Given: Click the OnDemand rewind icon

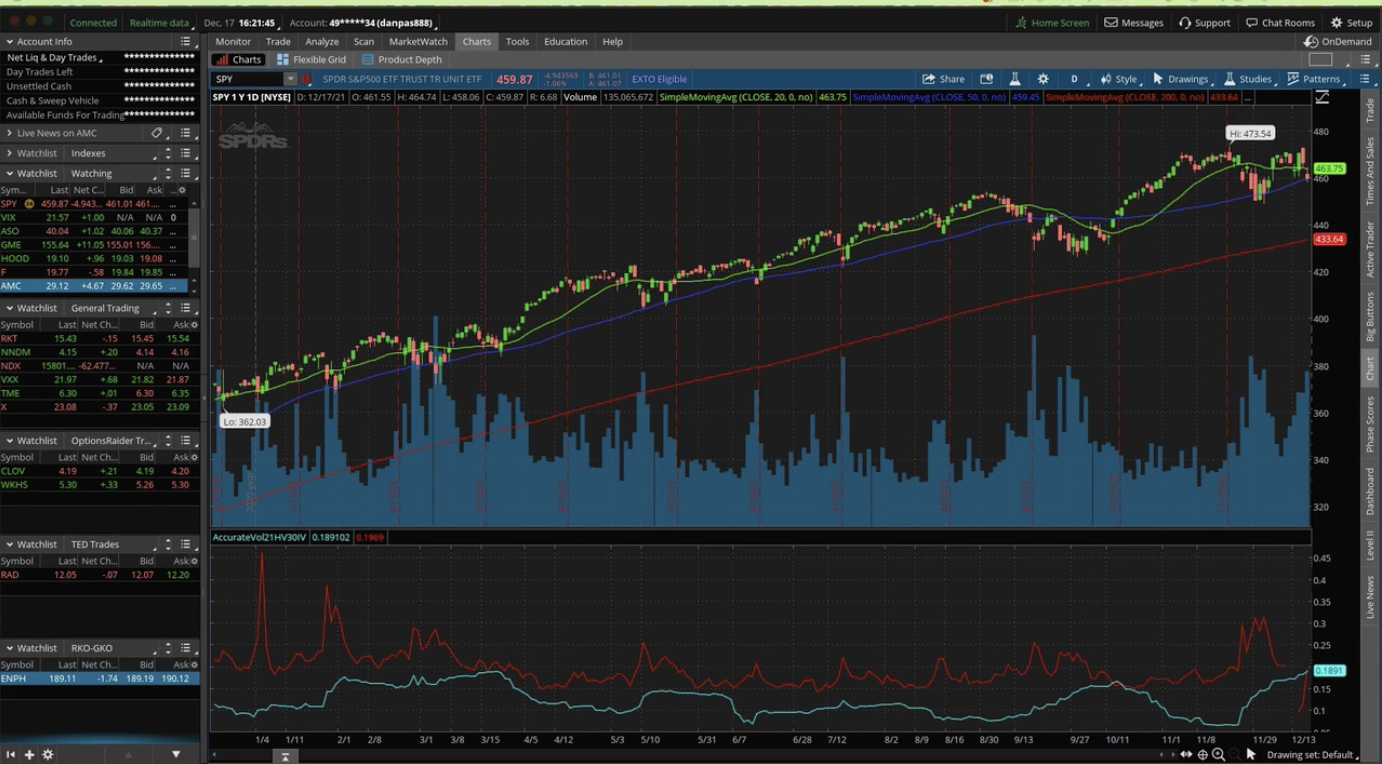Looking at the screenshot, I should [x=1310, y=42].
